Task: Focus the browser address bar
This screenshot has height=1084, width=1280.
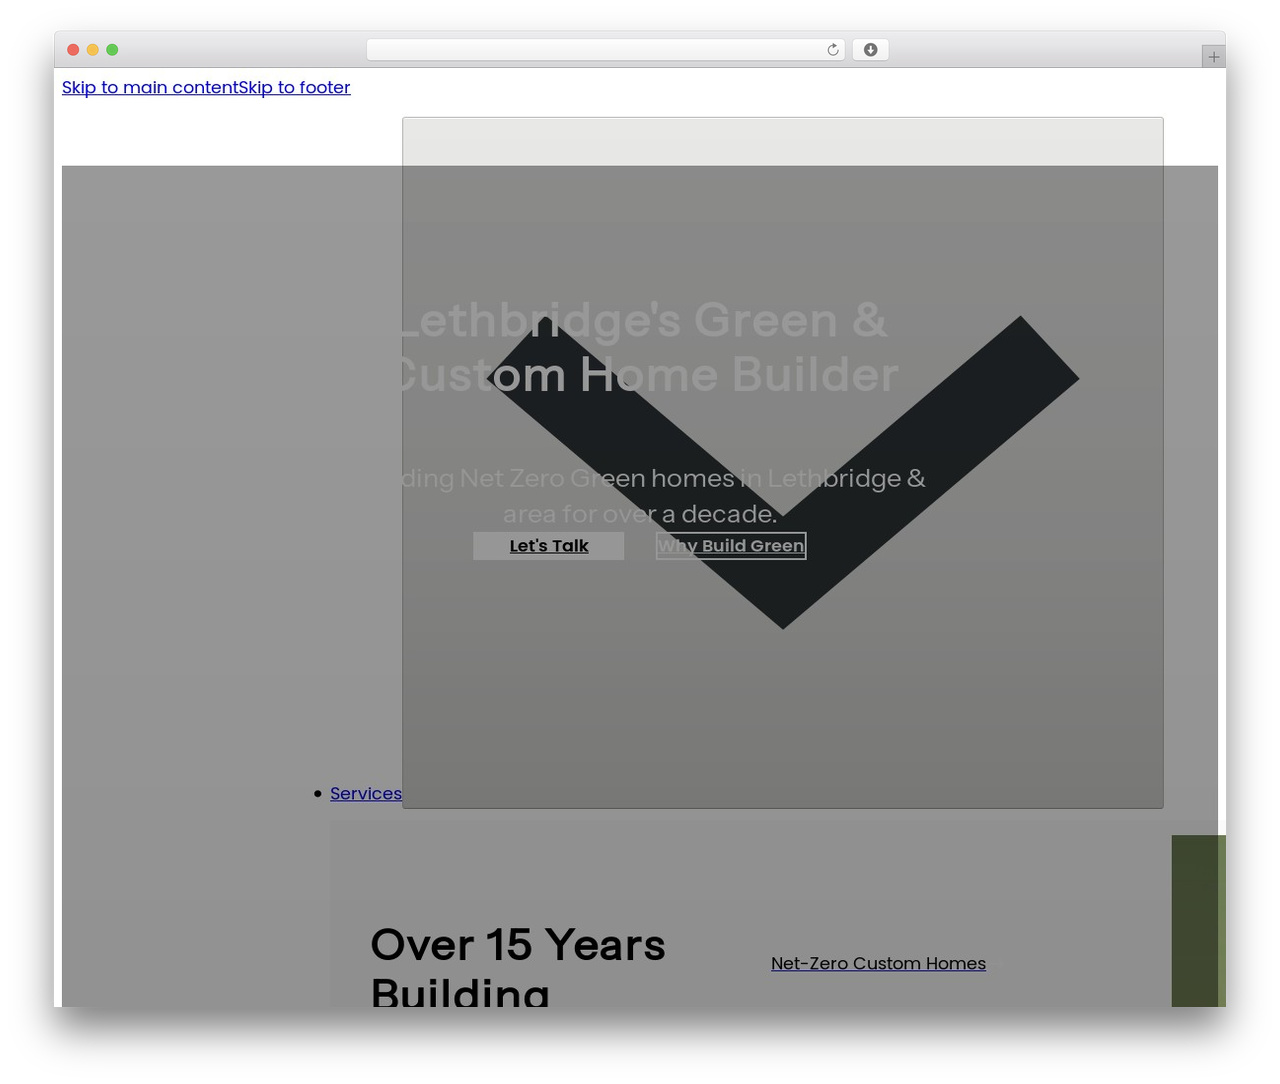Action: tap(605, 50)
